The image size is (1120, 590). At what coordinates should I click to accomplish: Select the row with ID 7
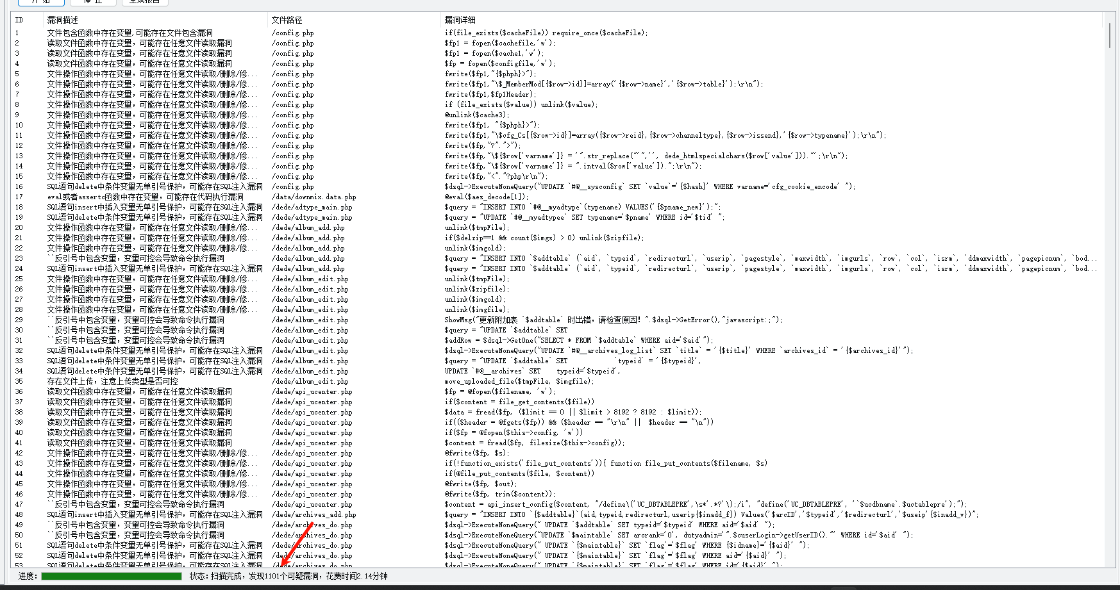tap(557, 94)
